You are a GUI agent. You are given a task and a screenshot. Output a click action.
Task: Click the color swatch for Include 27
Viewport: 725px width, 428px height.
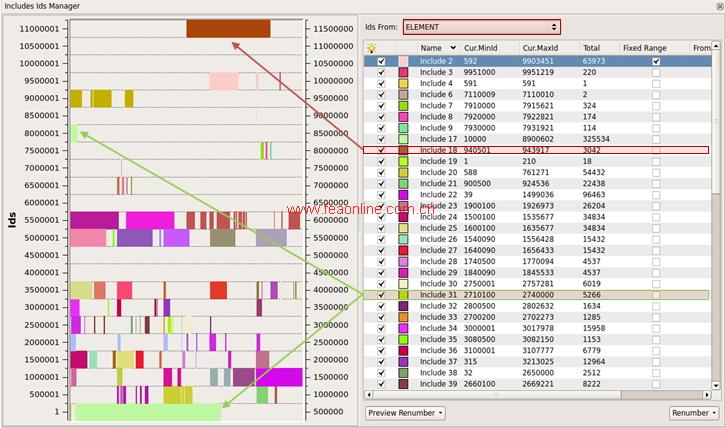click(x=404, y=251)
